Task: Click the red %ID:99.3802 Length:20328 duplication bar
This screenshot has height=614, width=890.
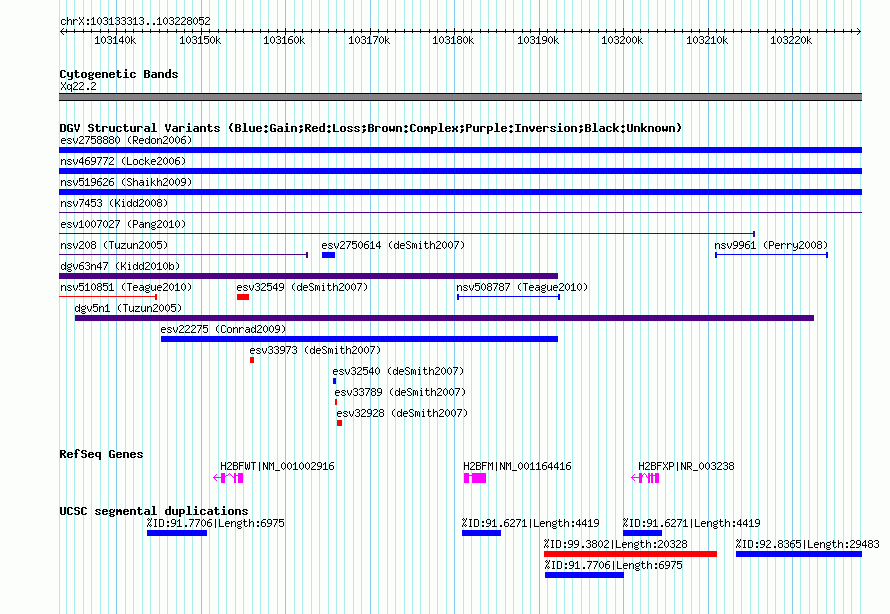Action: (630, 554)
